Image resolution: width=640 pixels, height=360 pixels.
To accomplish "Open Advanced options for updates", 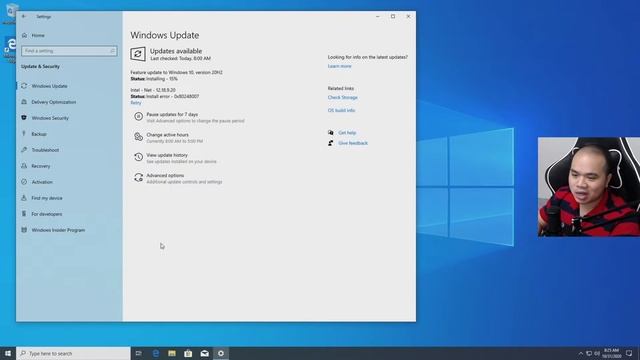I will point(165,176).
